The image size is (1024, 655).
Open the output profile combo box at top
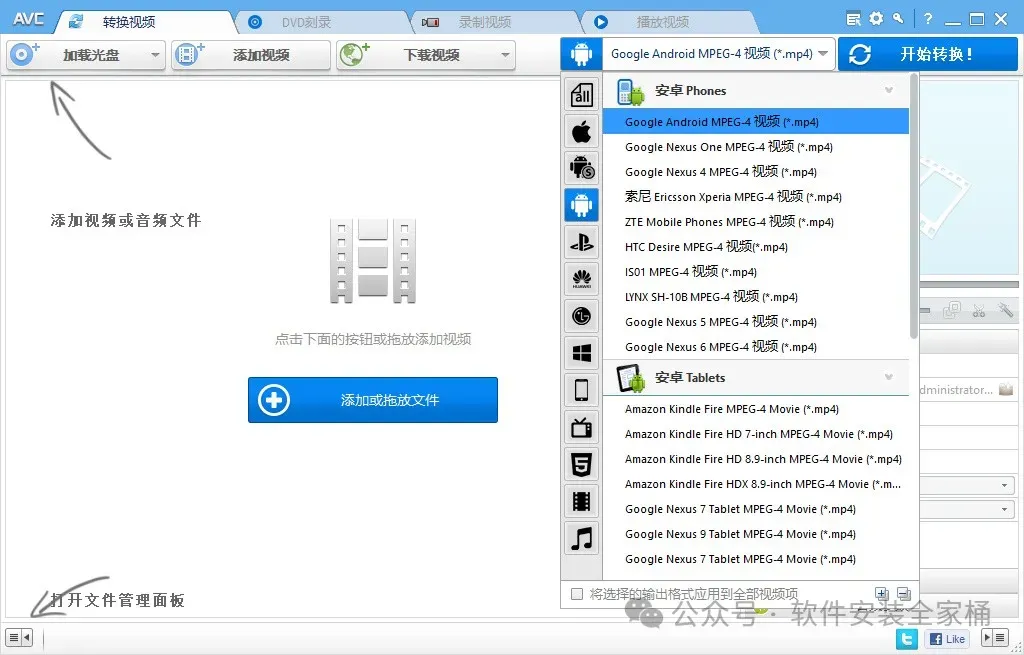coord(719,54)
